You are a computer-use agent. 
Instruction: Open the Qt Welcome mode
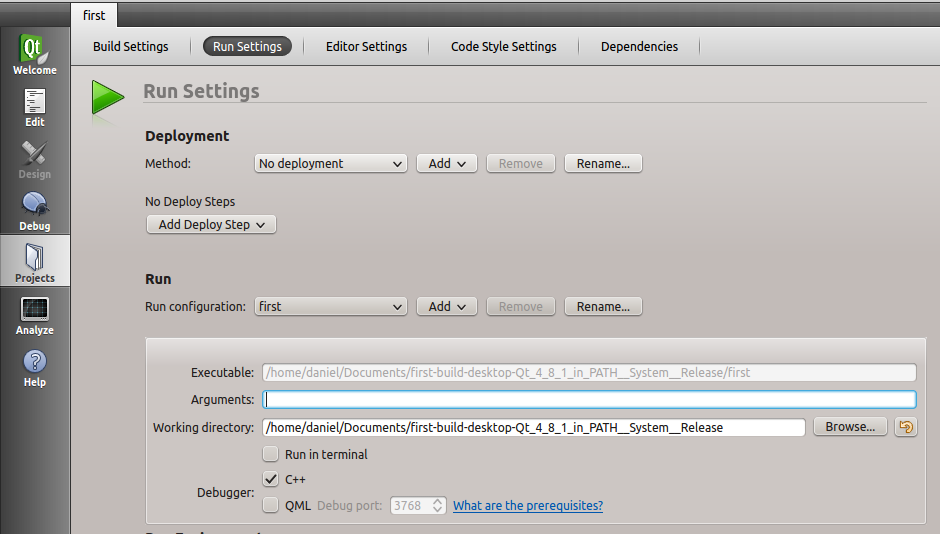[x=35, y=54]
